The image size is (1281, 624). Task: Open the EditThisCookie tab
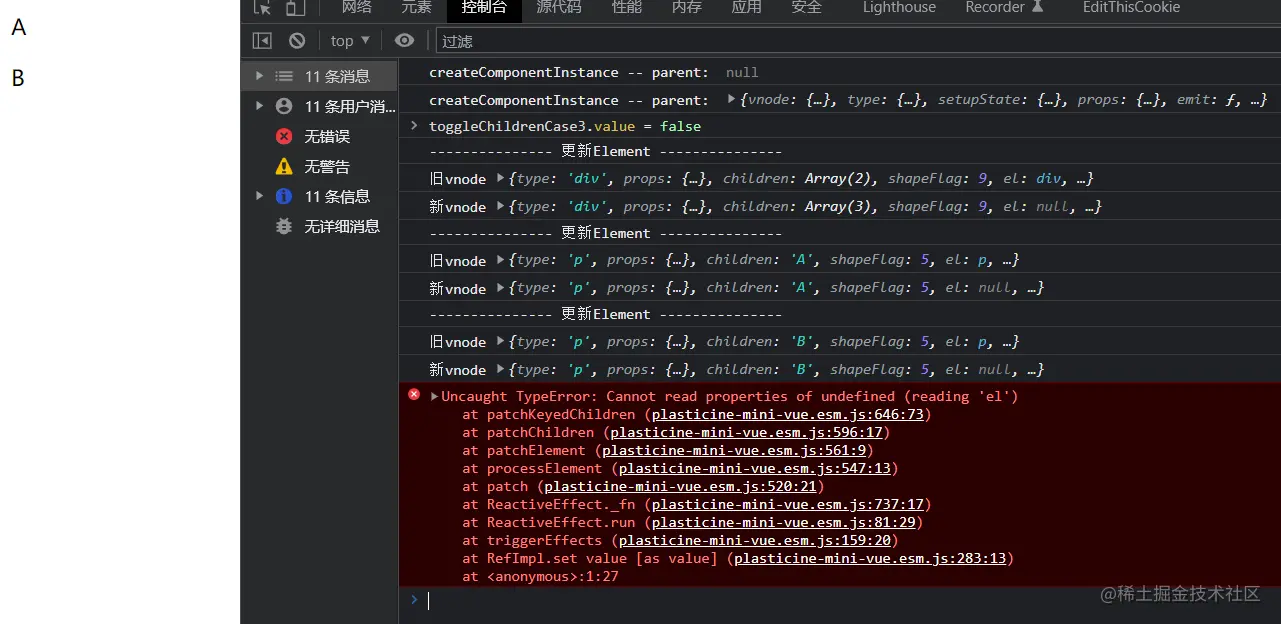tap(1132, 7)
